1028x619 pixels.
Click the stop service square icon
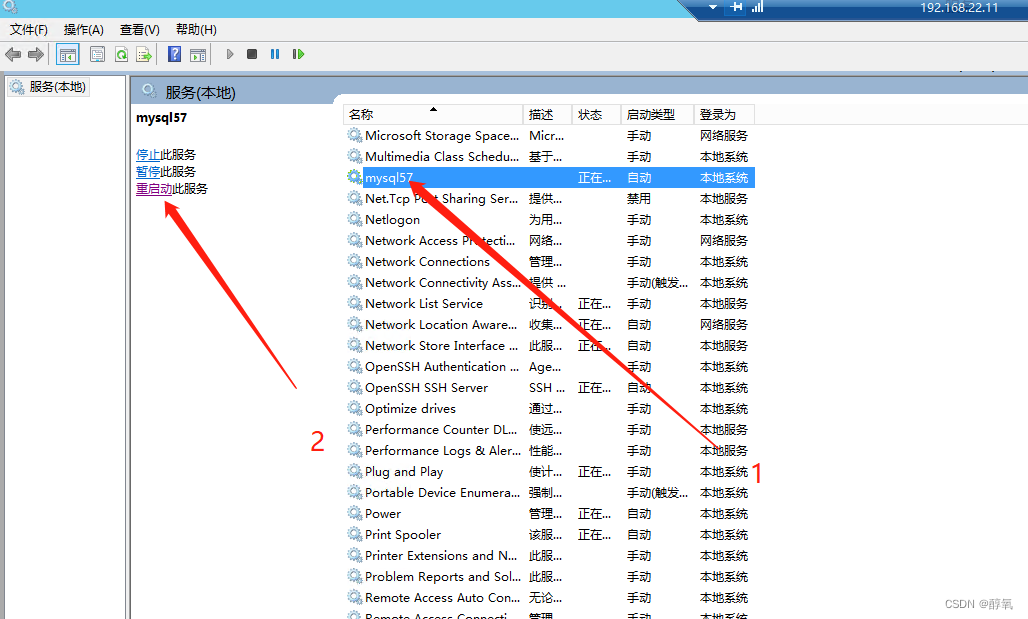pyautogui.click(x=253, y=54)
